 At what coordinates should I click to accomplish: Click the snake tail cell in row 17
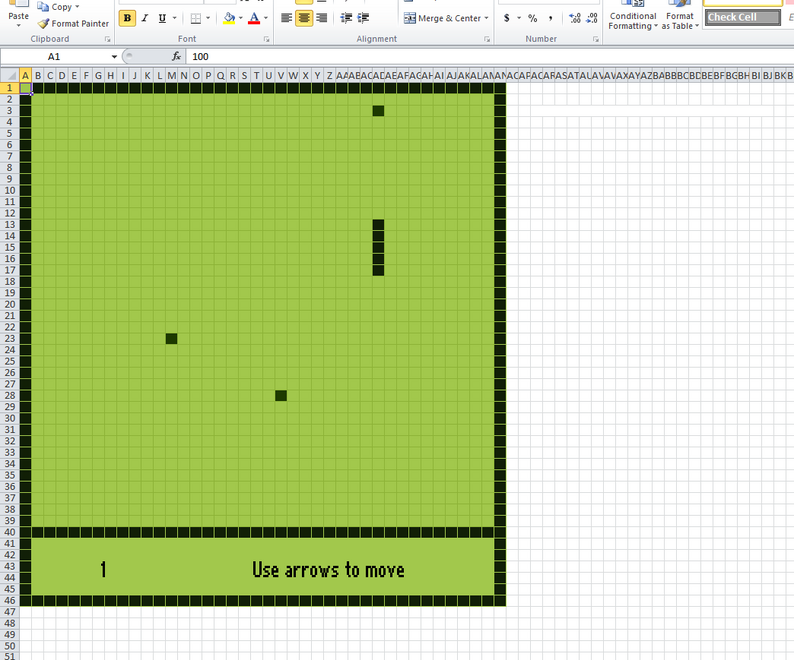pos(378,270)
